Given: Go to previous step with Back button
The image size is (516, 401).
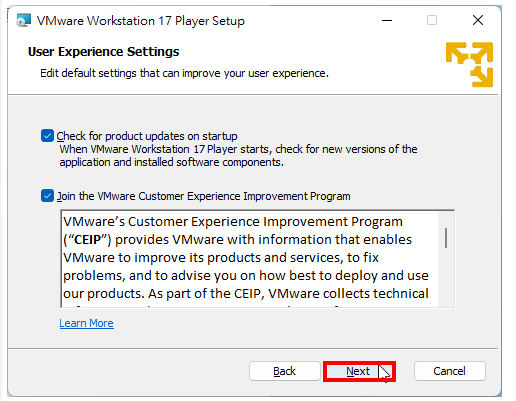Looking at the screenshot, I should point(284,371).
